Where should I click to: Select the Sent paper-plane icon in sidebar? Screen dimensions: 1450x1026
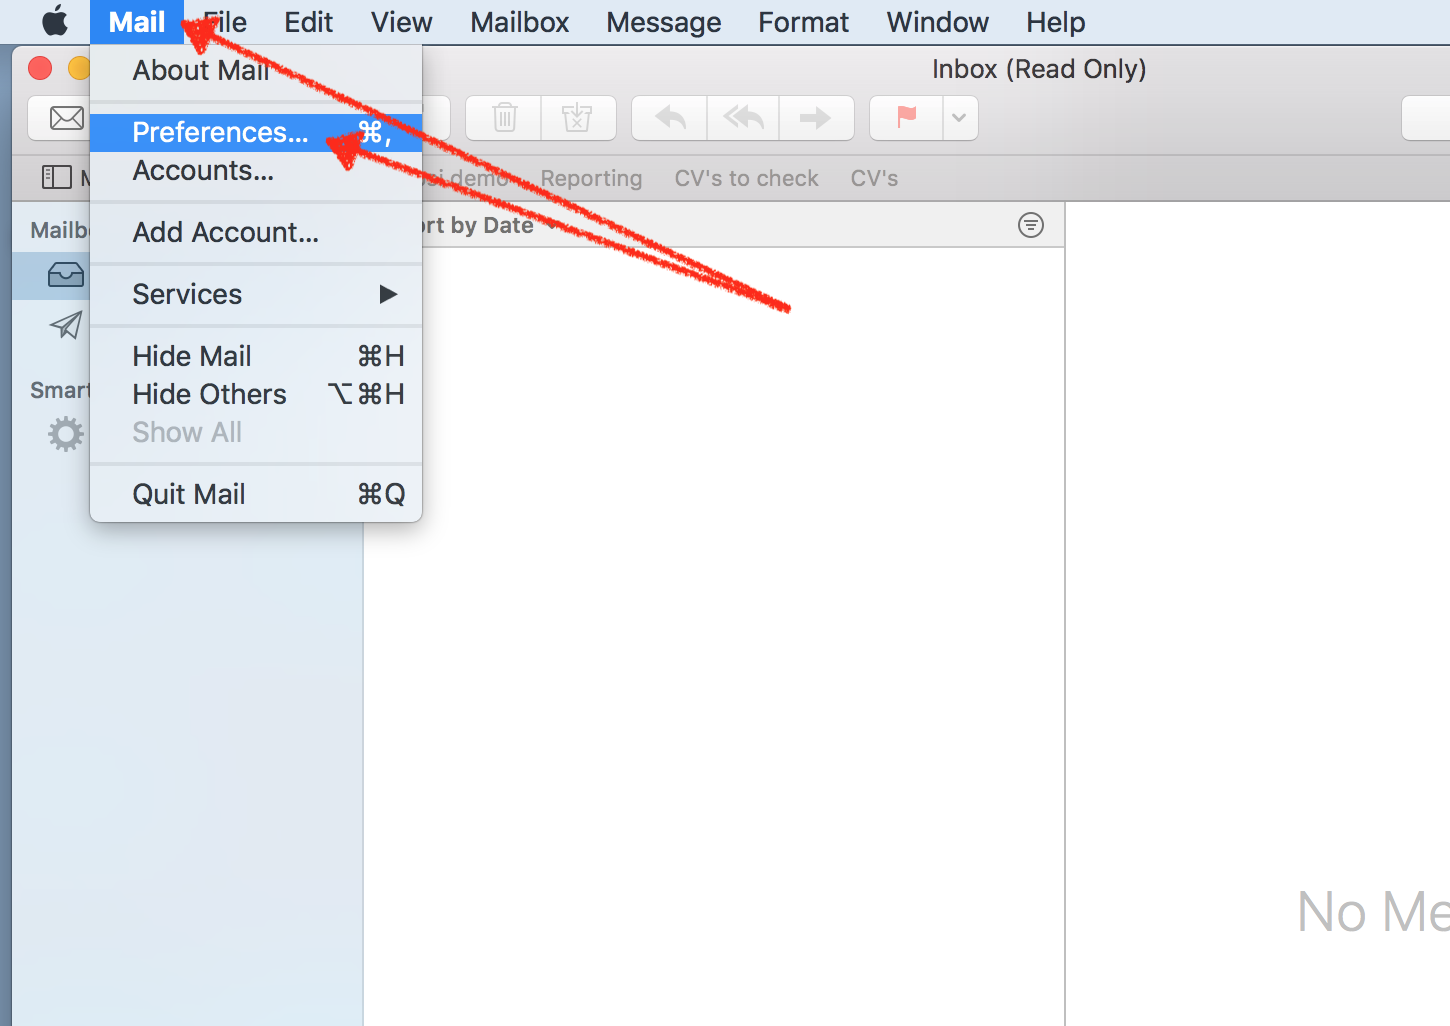coord(66,325)
